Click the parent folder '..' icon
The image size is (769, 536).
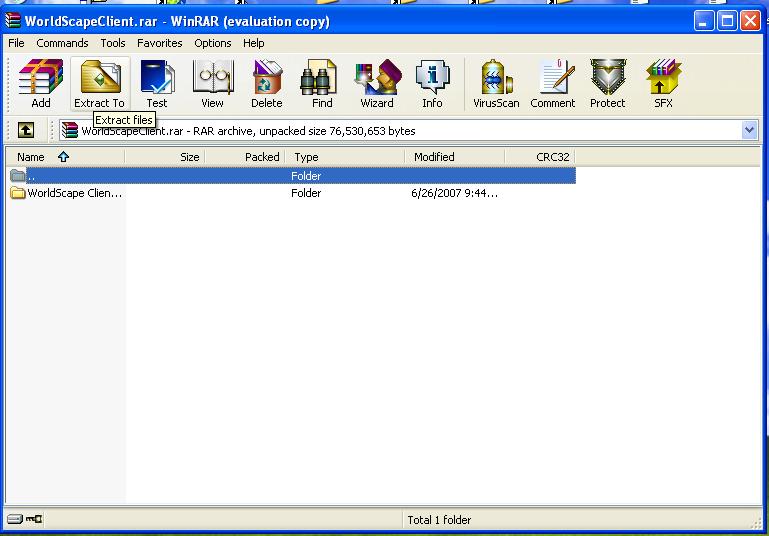pos(18,175)
